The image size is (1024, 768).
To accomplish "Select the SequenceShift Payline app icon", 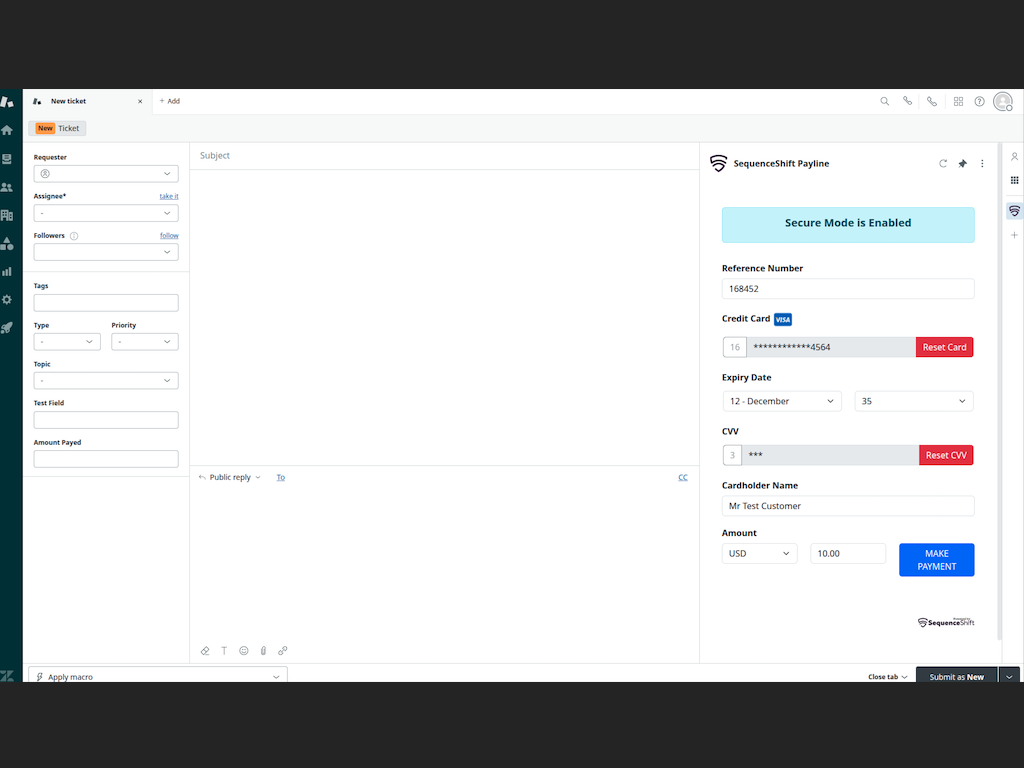I will pos(1014,211).
